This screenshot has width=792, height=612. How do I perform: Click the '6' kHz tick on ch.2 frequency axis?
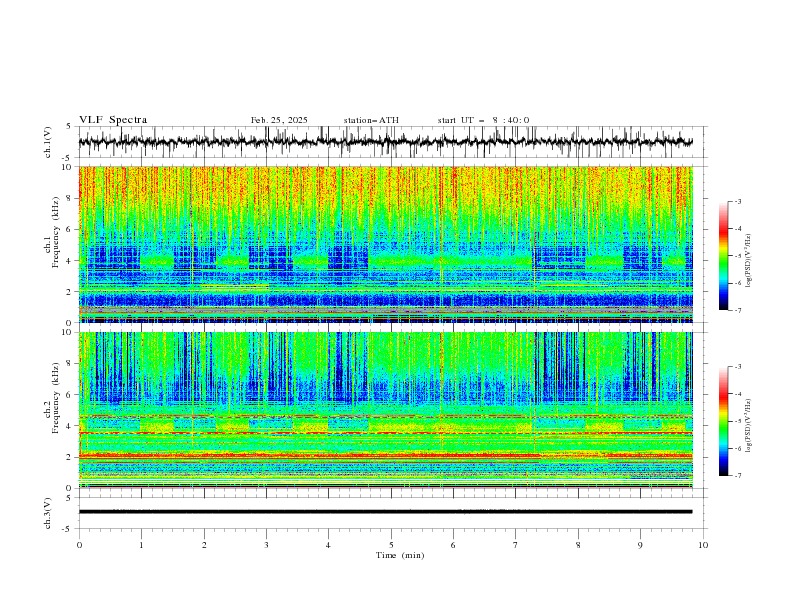tap(70, 395)
